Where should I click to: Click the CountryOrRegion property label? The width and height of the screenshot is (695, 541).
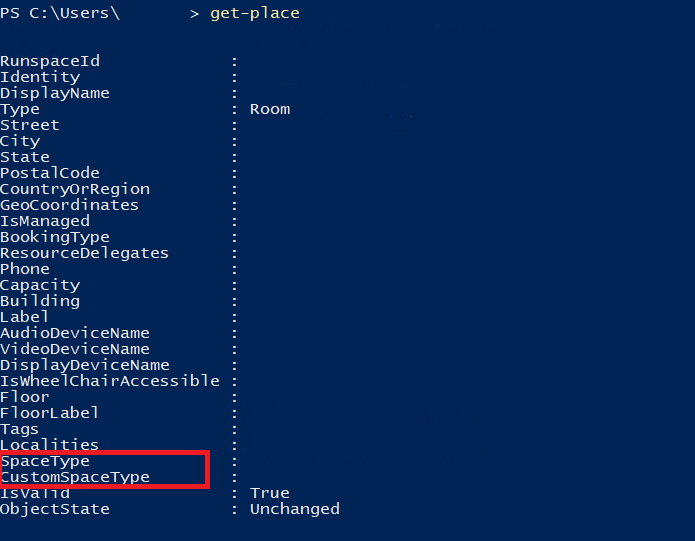(75, 189)
